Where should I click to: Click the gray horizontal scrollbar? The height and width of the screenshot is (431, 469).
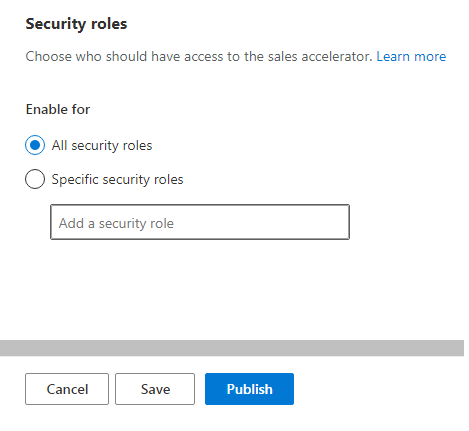(232, 348)
